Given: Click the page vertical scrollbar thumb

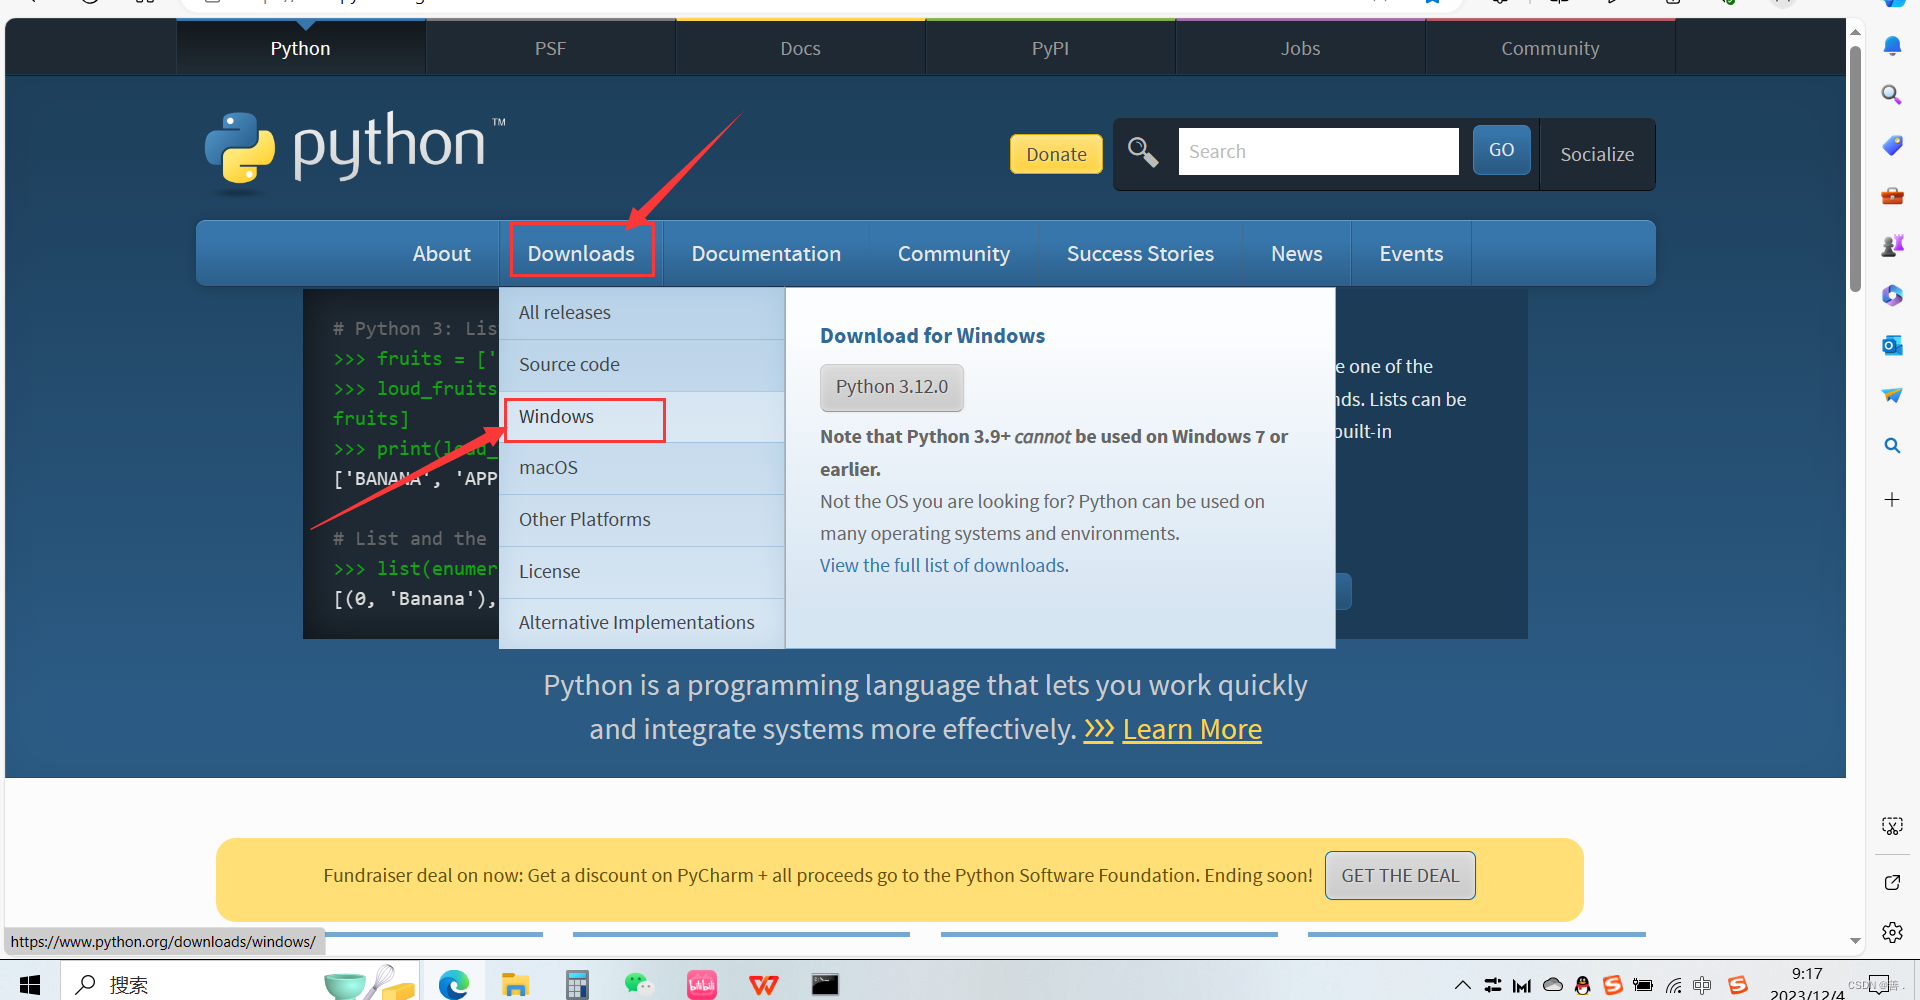Looking at the screenshot, I should click(x=1856, y=170).
